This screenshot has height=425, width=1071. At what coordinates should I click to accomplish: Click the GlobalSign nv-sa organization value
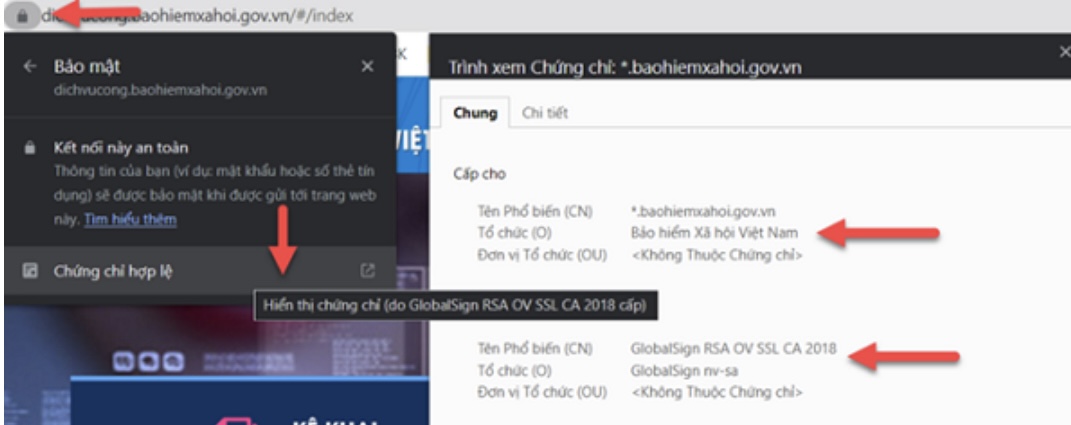684,371
